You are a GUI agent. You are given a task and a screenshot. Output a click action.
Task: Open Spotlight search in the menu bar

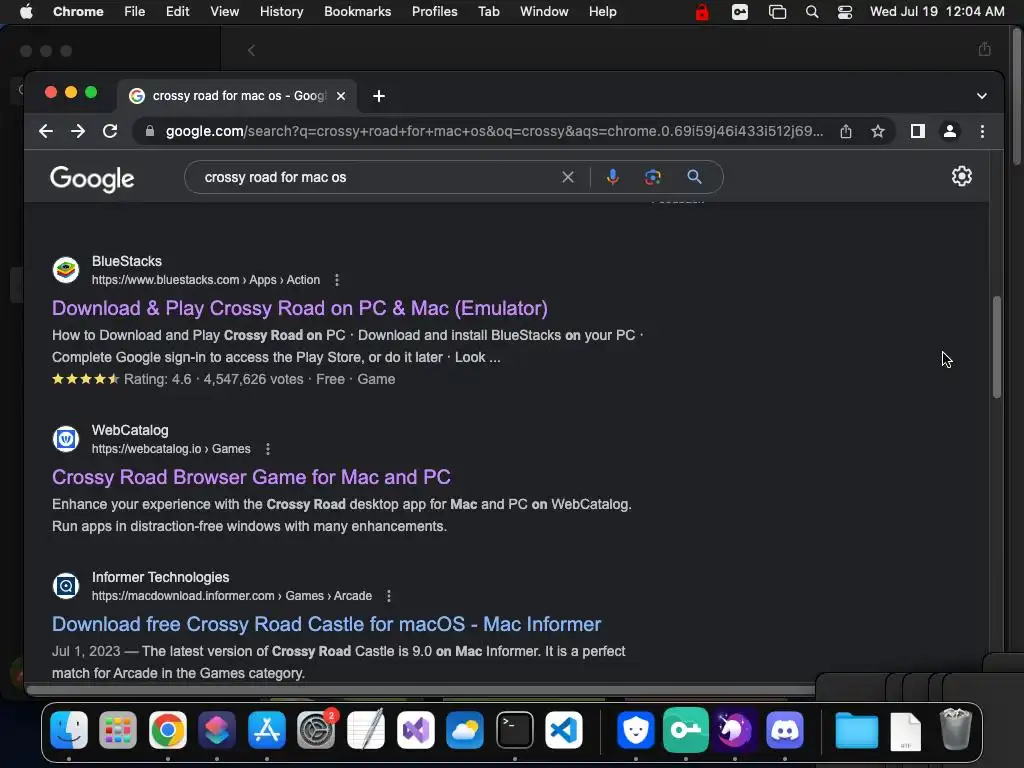[x=812, y=12]
